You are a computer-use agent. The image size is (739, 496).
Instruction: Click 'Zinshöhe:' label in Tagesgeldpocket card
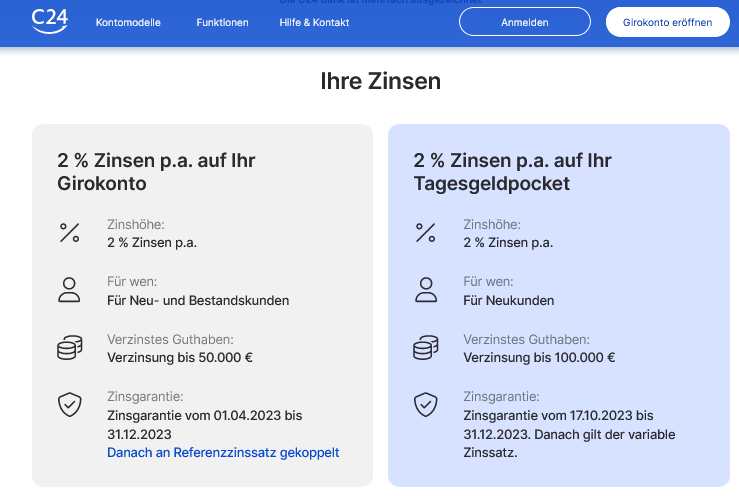pyautogui.click(x=492, y=224)
